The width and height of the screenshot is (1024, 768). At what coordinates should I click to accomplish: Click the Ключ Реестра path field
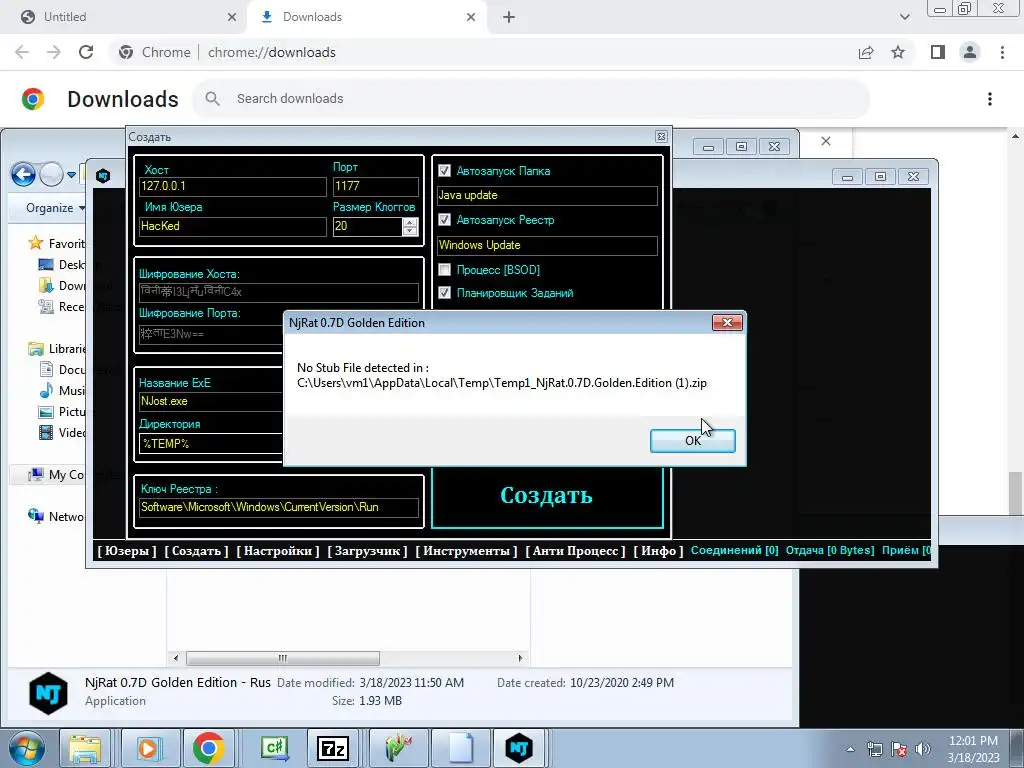click(x=279, y=507)
